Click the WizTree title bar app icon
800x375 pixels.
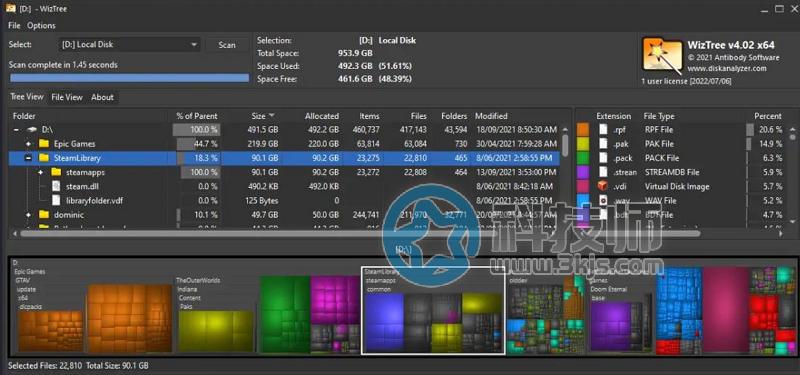tap(10, 9)
